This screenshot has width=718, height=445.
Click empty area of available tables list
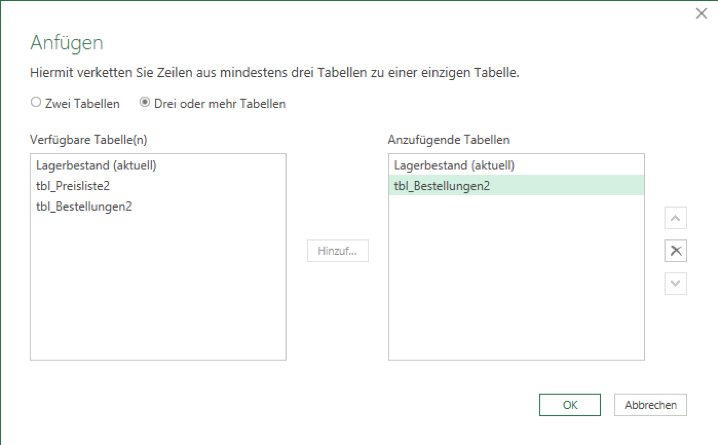[x=158, y=290]
